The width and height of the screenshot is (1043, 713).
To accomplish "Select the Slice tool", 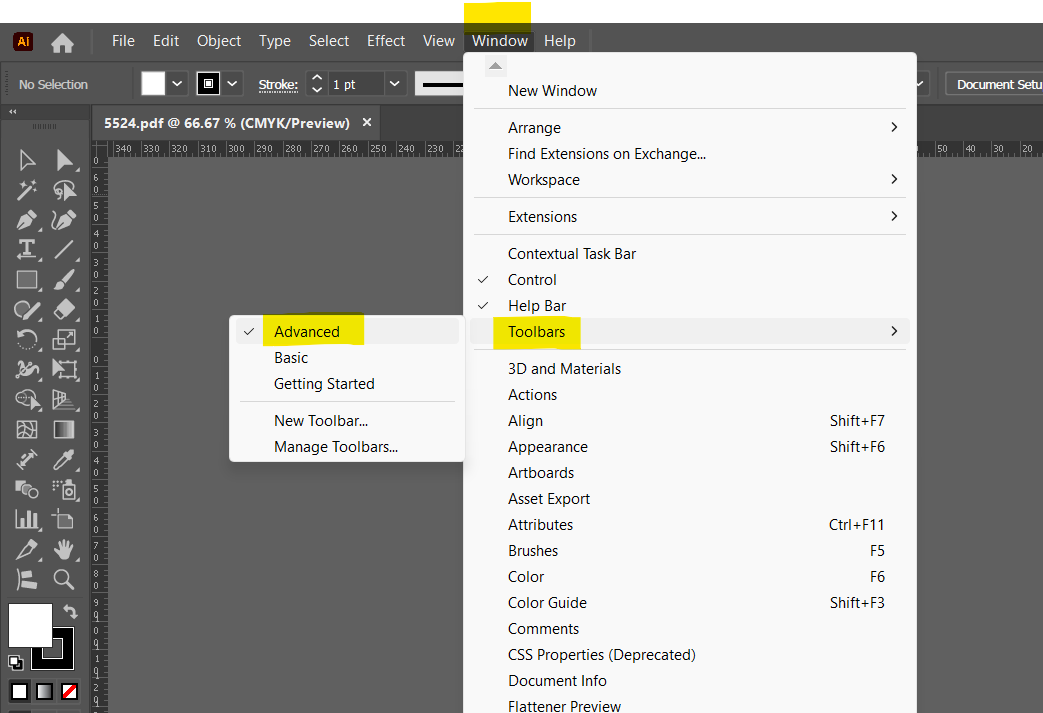I will [27, 549].
